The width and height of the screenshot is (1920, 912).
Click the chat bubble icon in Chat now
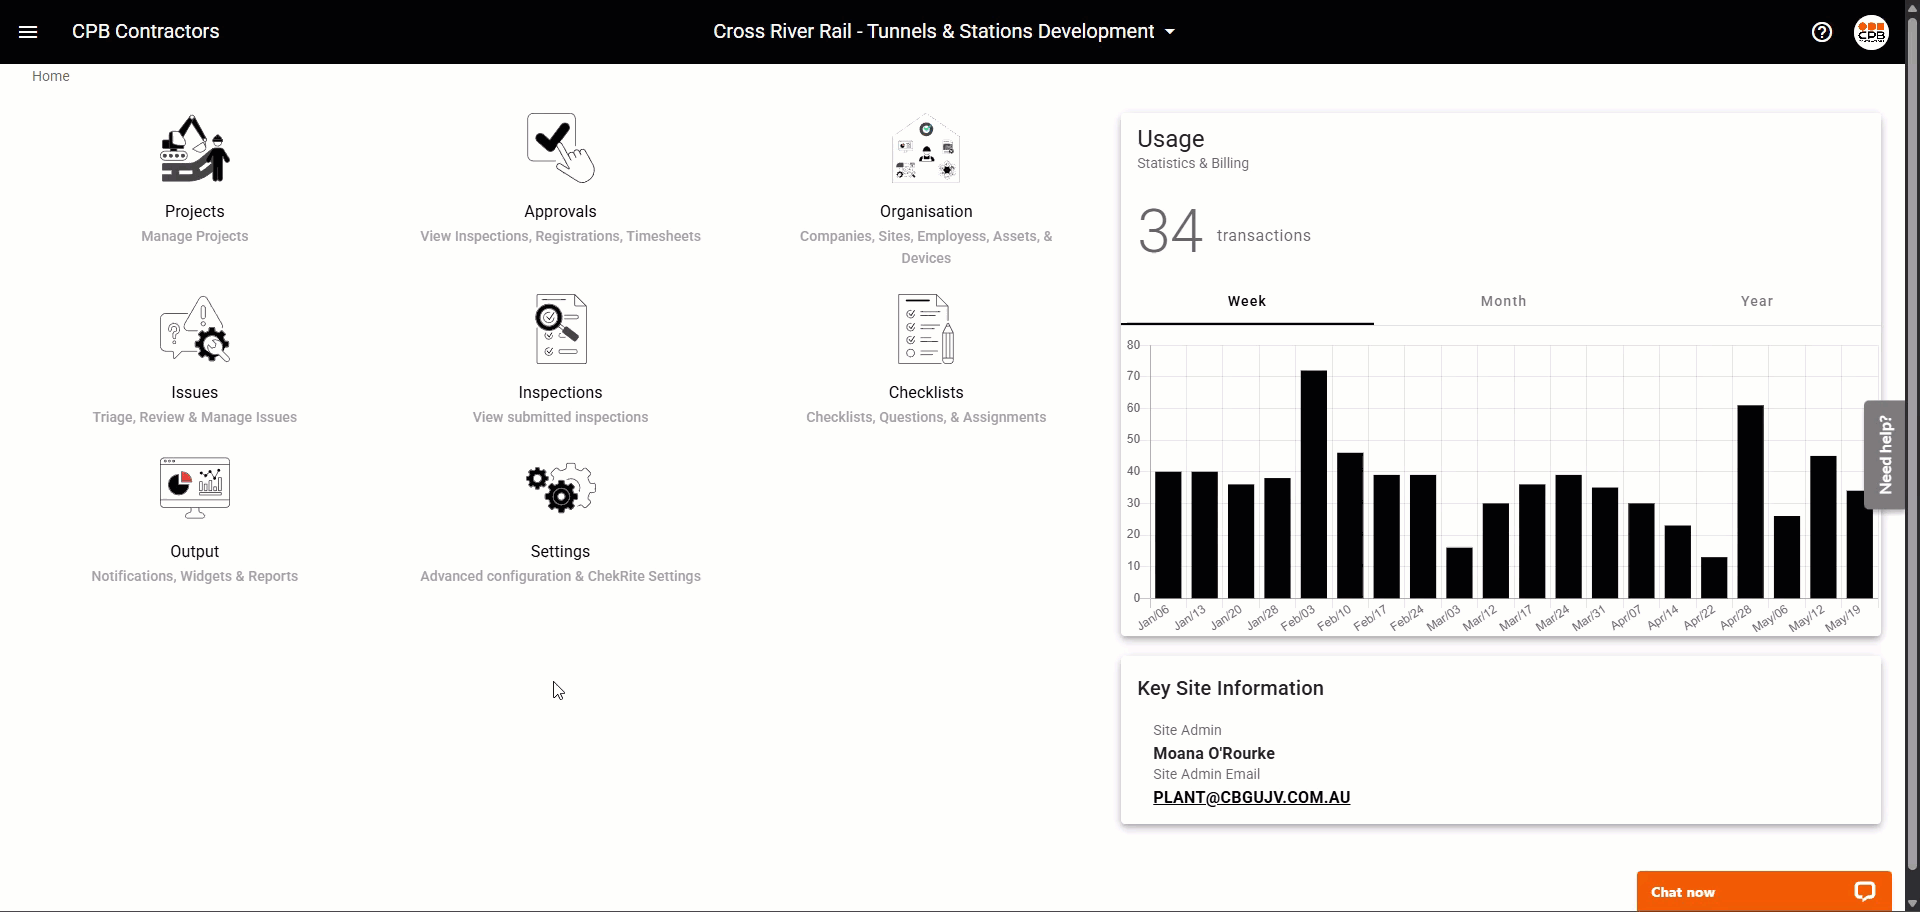(1864, 892)
